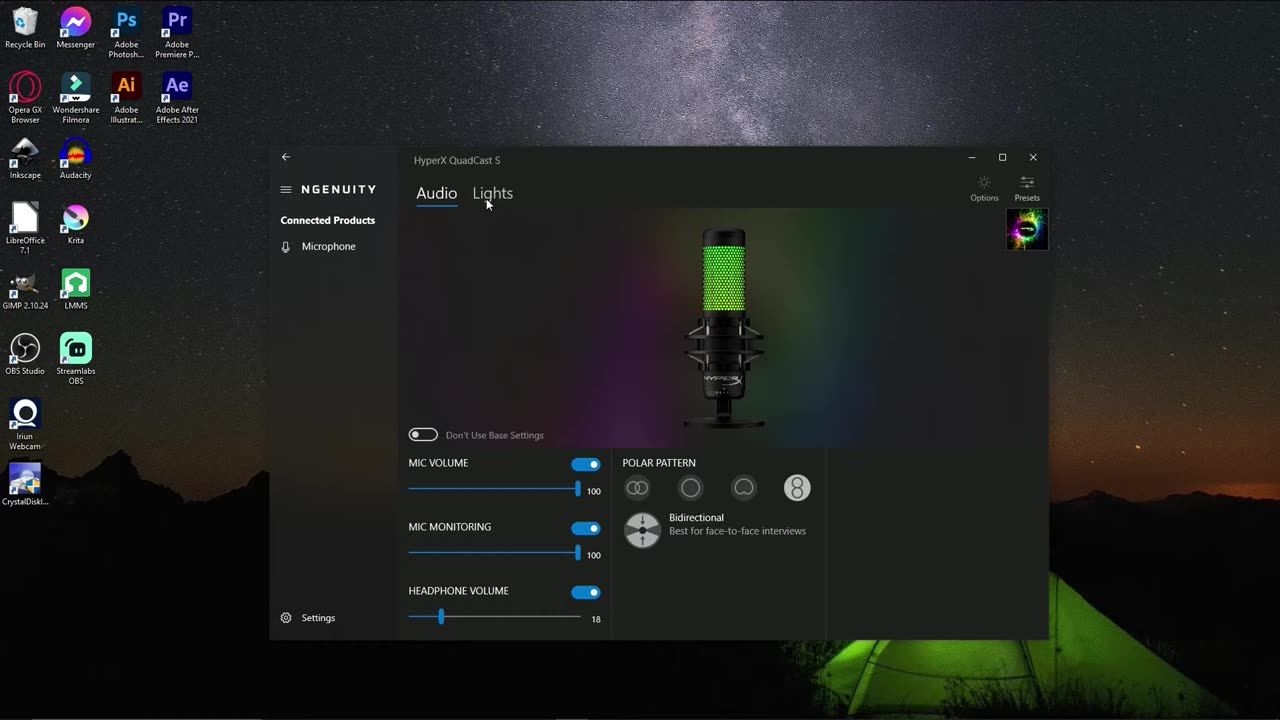Screen dimensions: 1280x720
Task: Click the Settings gear icon
Action: point(286,618)
